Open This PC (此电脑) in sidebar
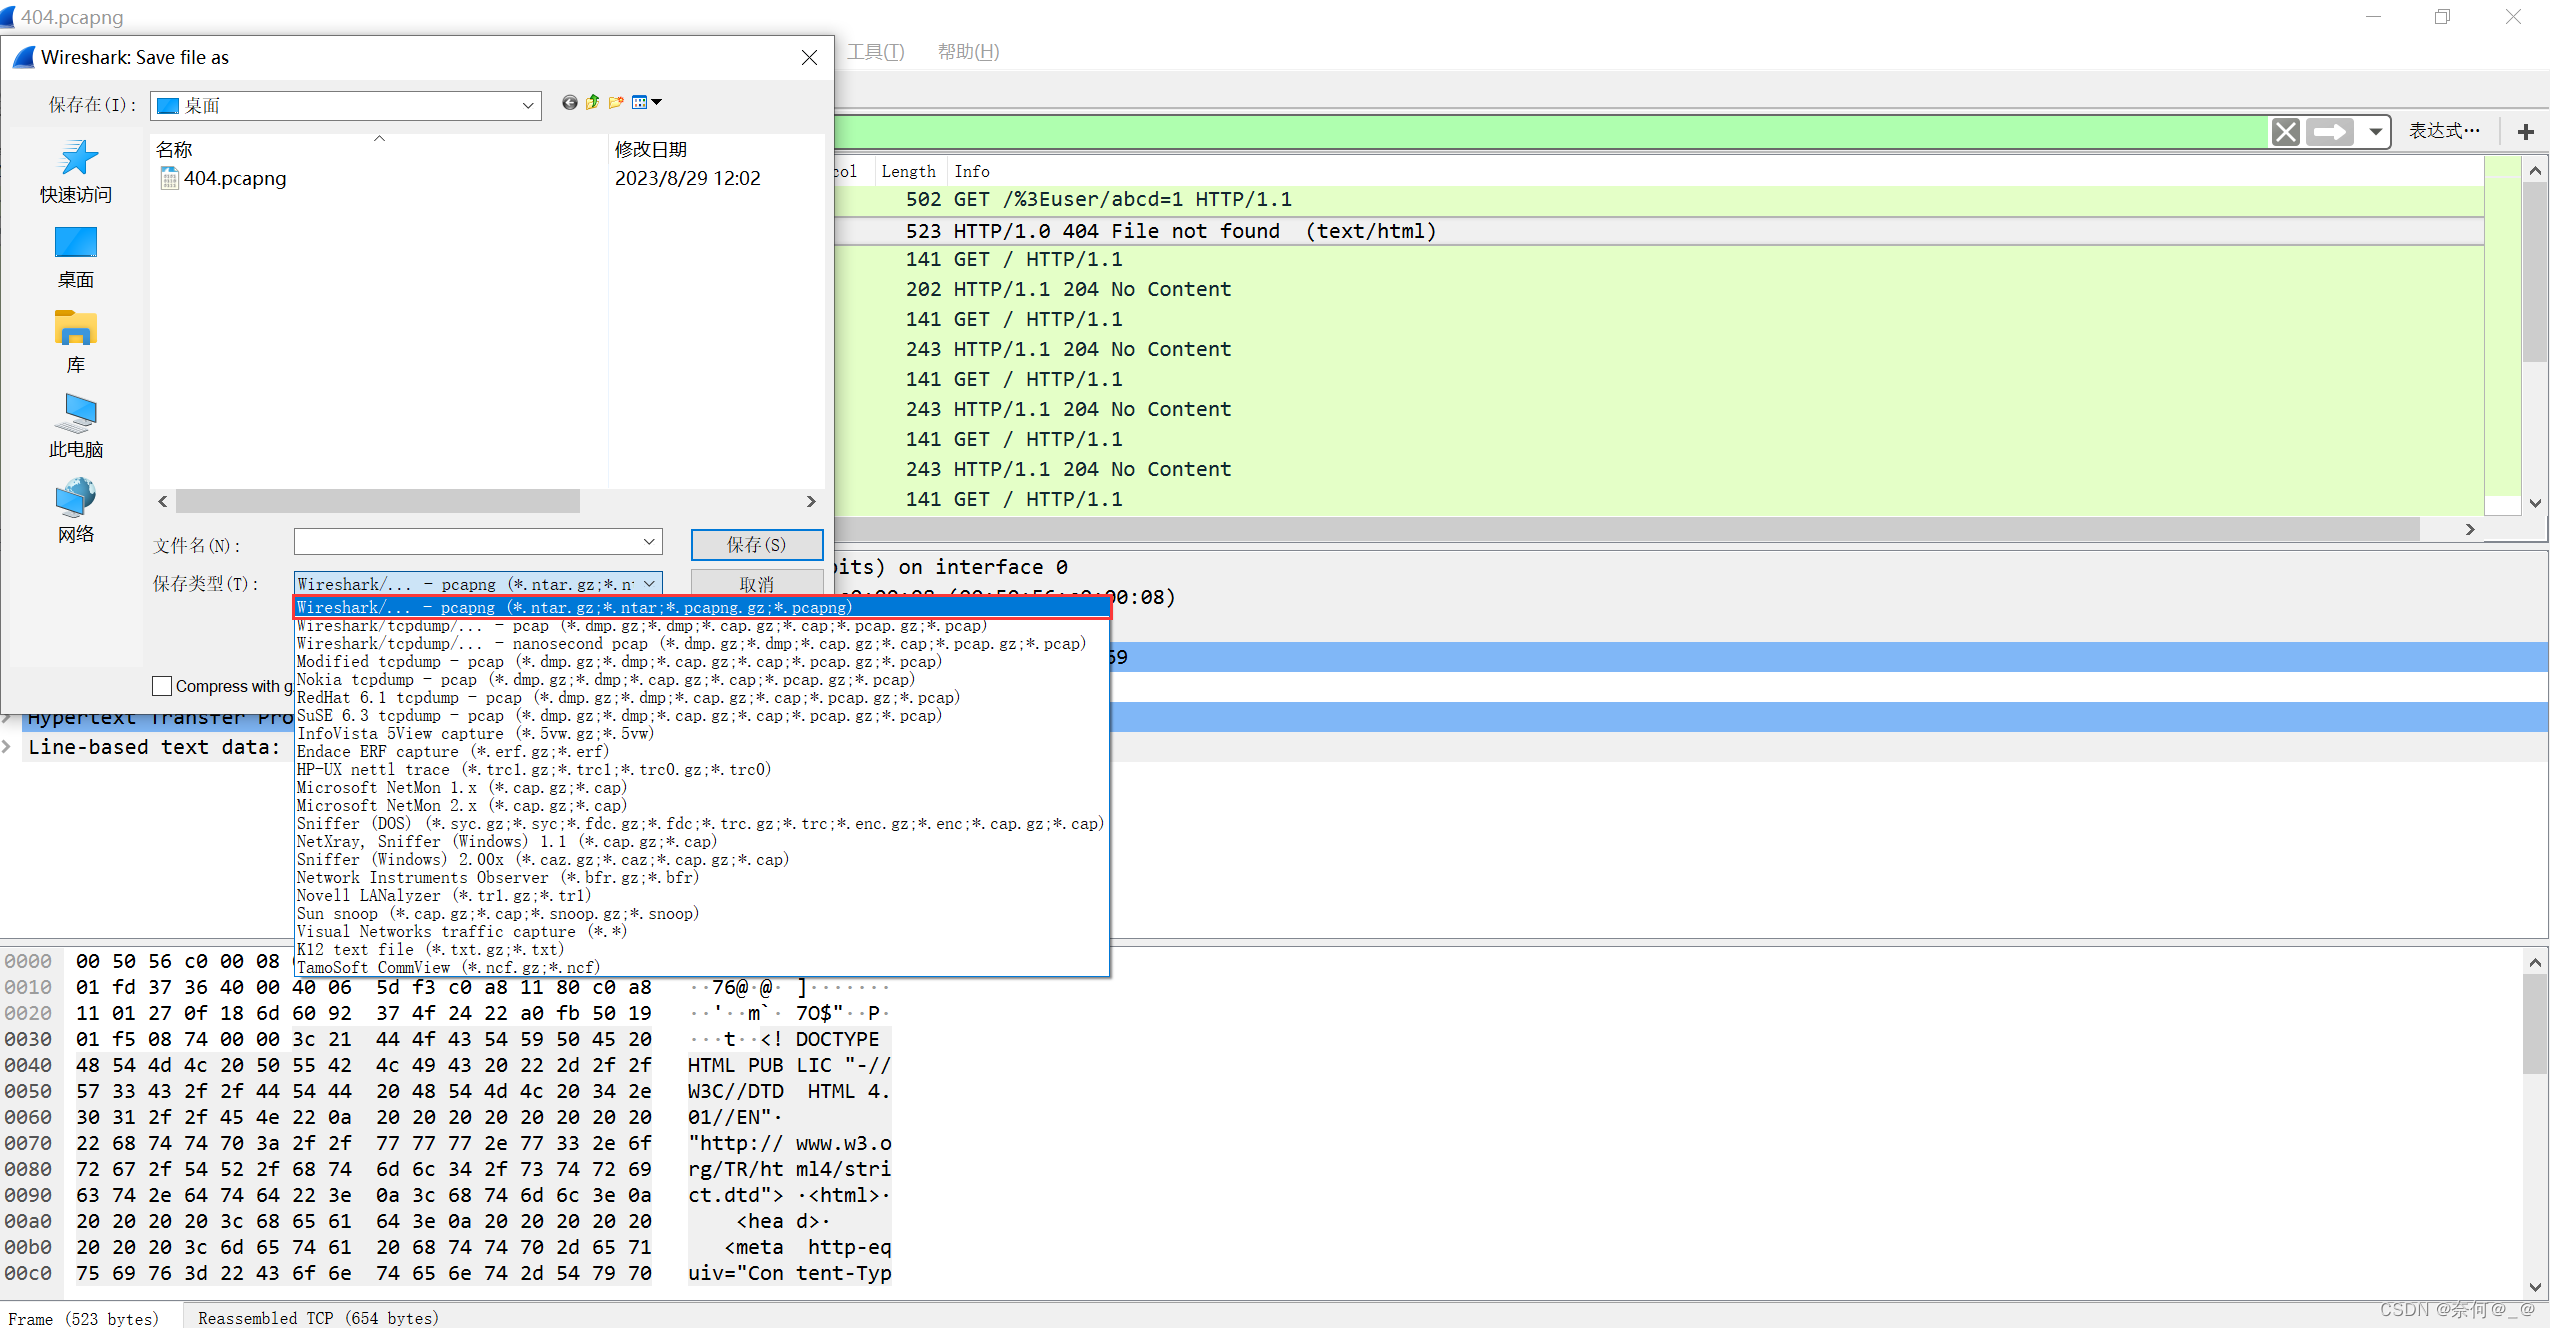This screenshot has height=1328, width=2550. [x=76, y=427]
